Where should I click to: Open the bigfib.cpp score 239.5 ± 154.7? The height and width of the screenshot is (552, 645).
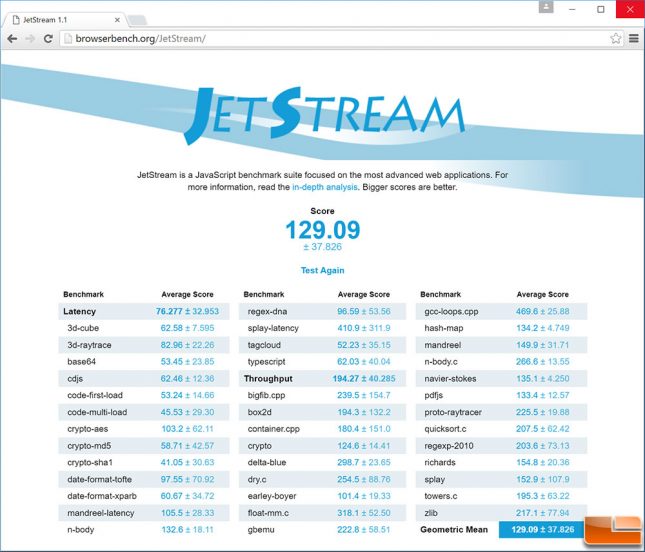[364, 395]
